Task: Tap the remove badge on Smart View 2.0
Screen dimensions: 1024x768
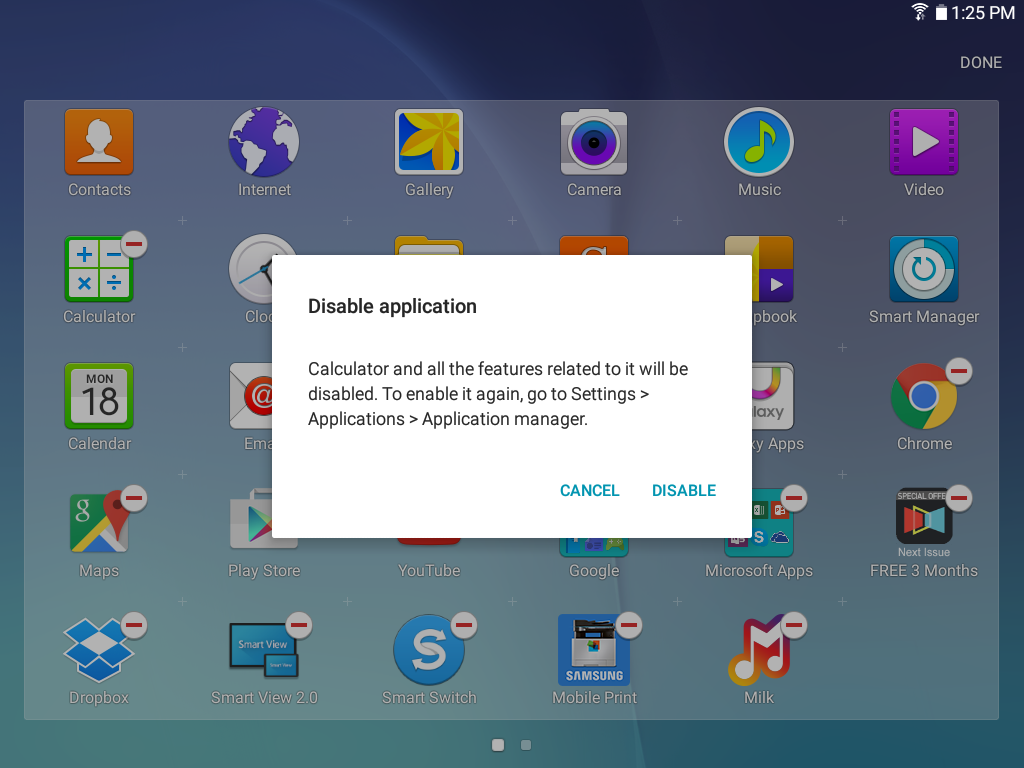Action: click(299, 625)
